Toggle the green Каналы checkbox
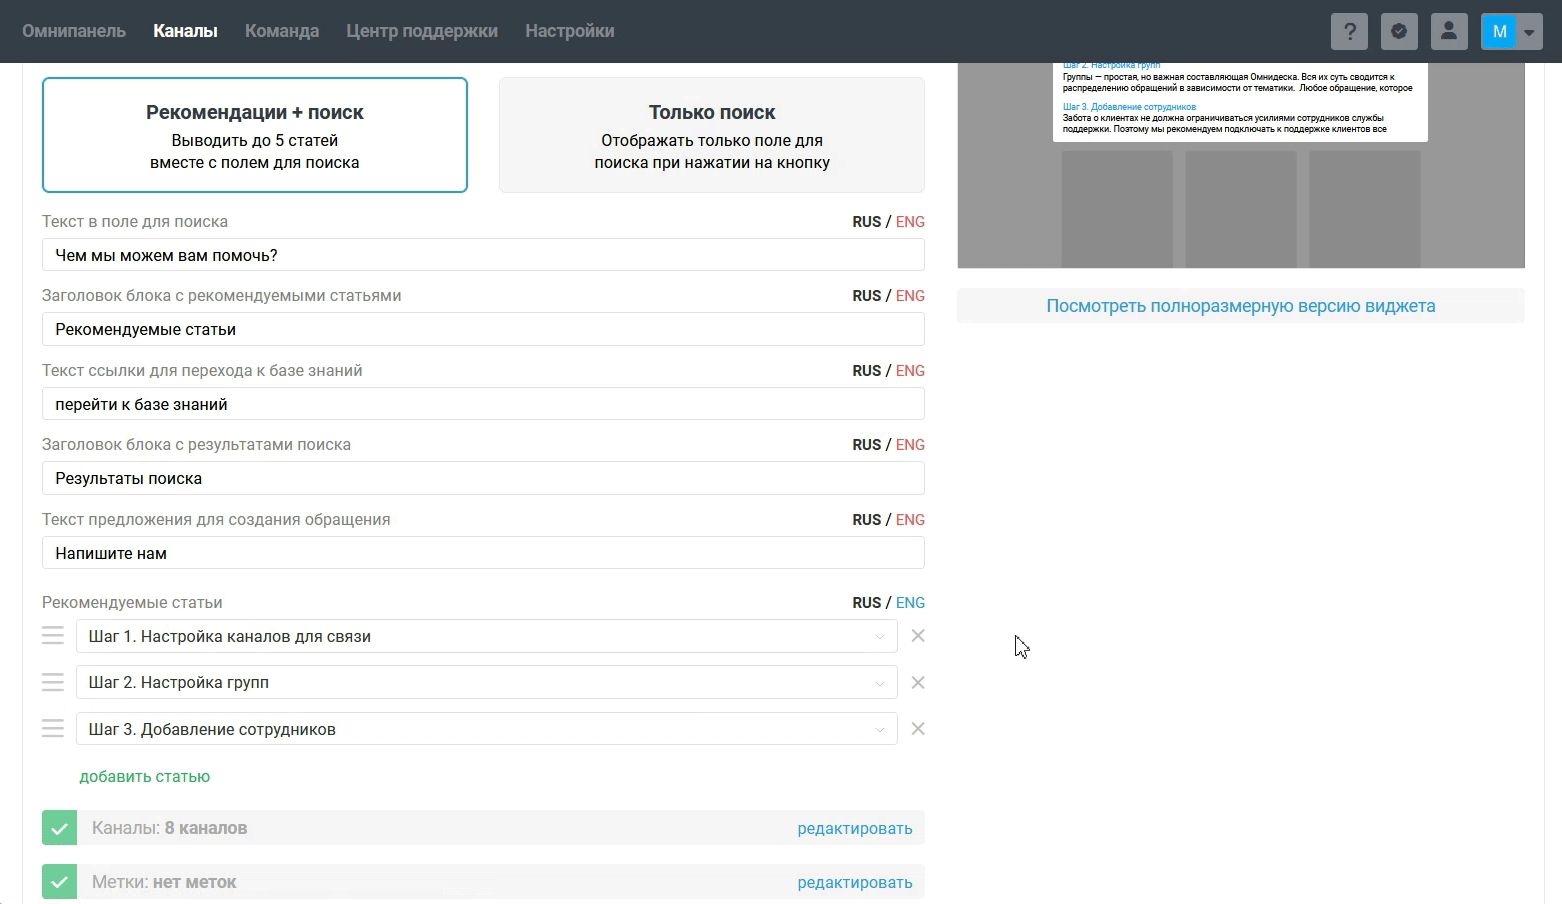This screenshot has height=904, width=1562. 60,828
